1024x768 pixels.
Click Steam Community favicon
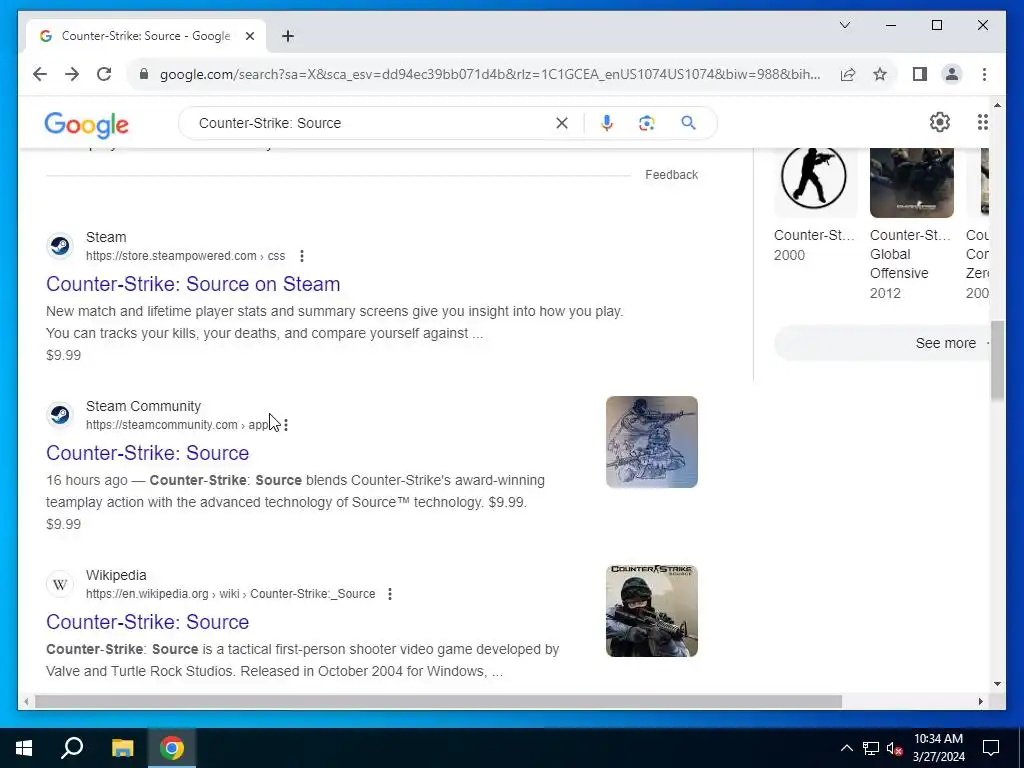[60, 415]
